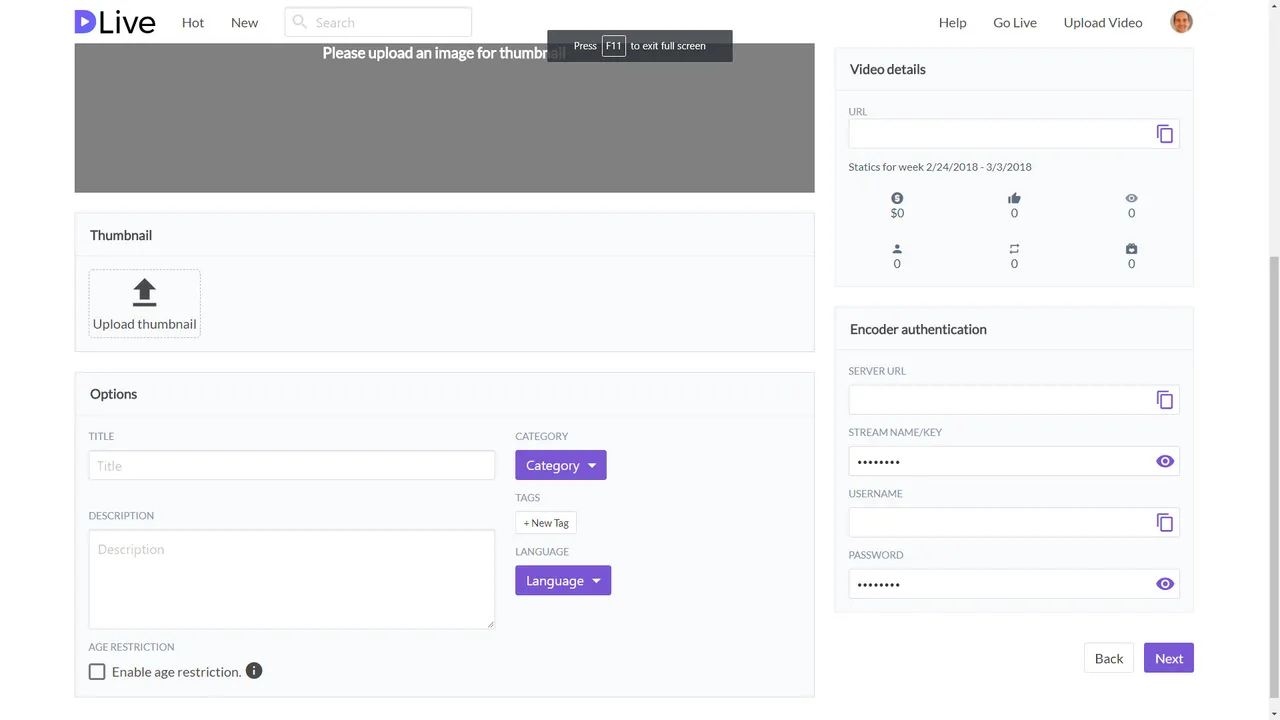Click into the Title field

[x=292, y=465]
